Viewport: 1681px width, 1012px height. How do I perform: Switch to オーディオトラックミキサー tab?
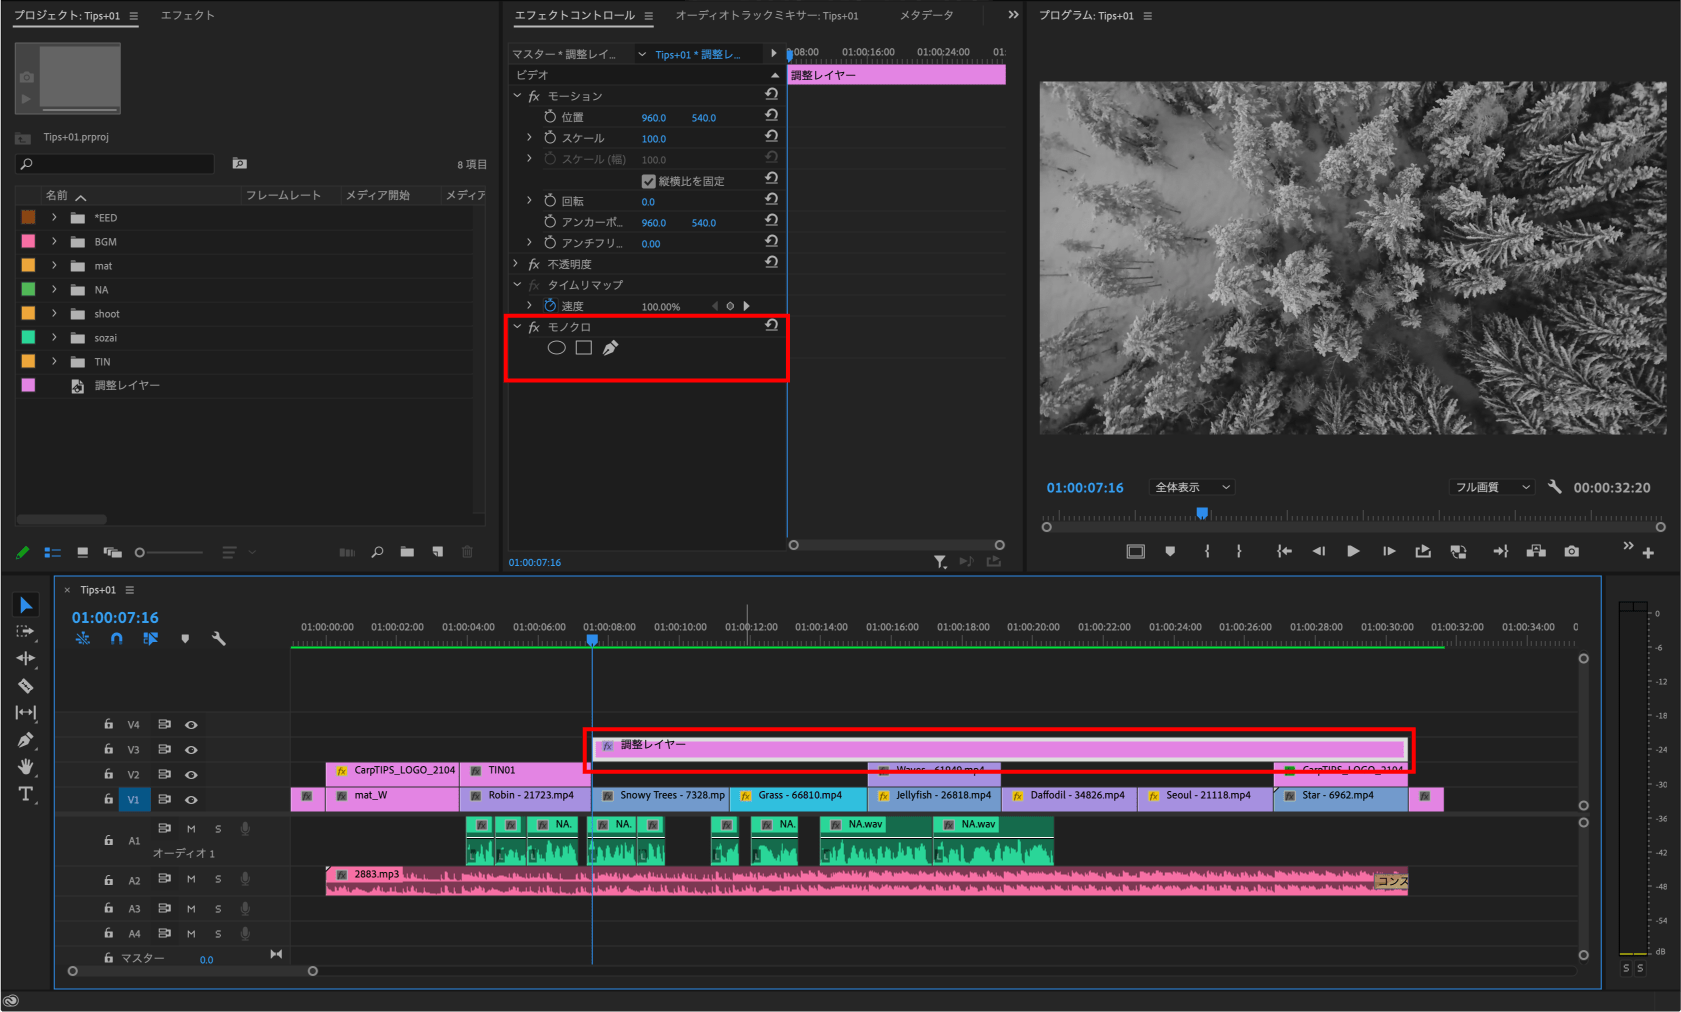[x=767, y=15]
